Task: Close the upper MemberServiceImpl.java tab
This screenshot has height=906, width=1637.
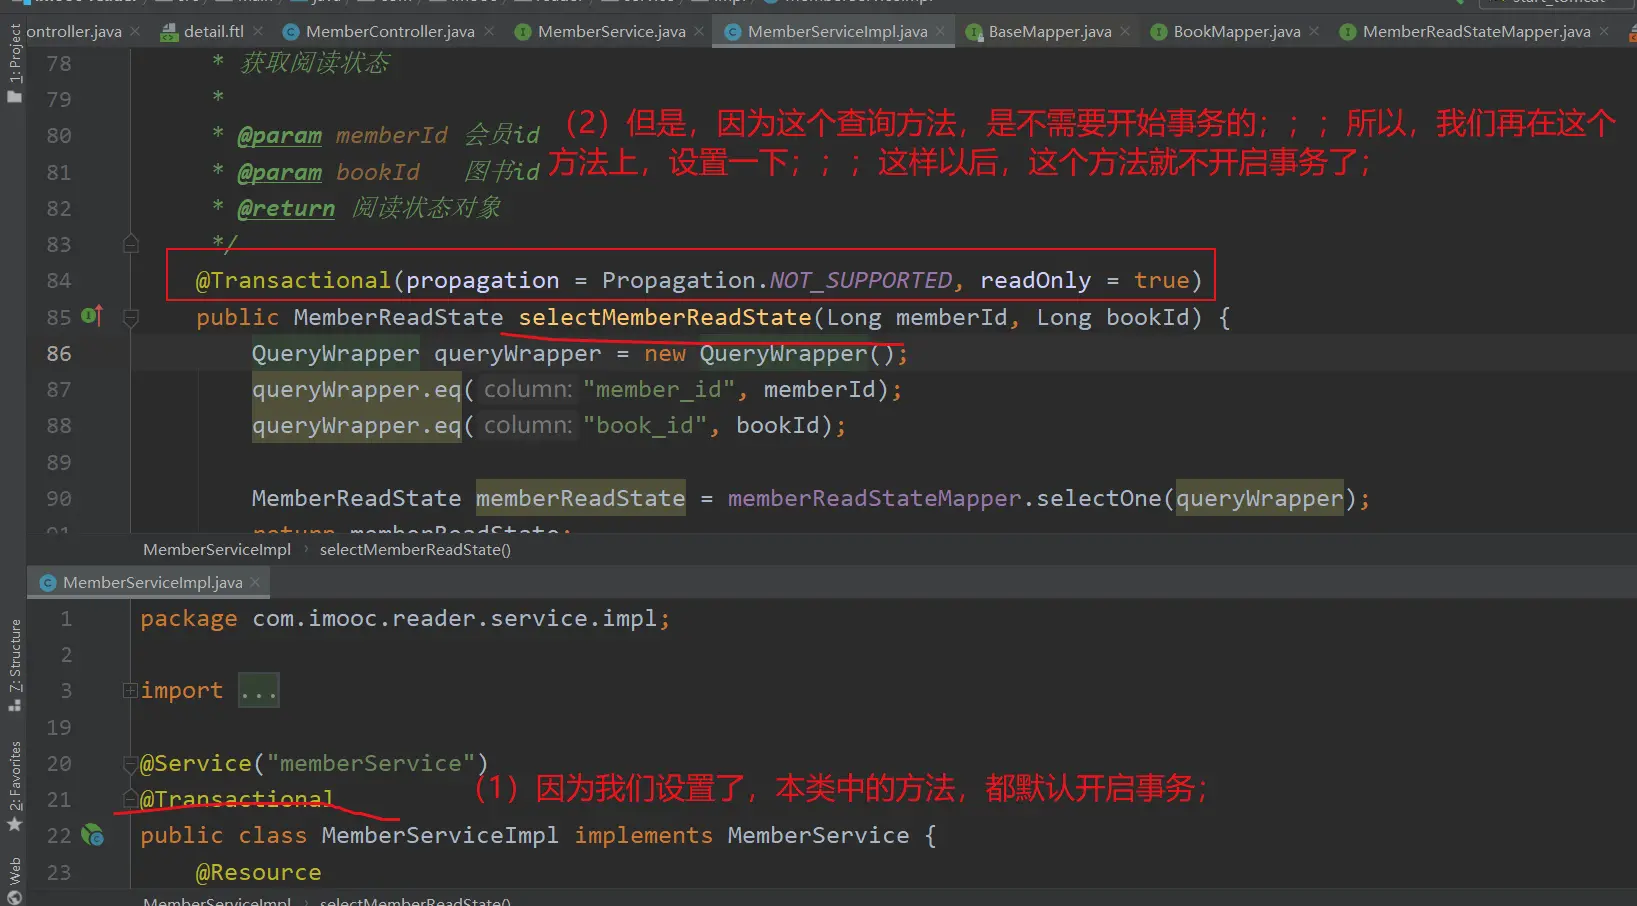Action: click(x=940, y=31)
